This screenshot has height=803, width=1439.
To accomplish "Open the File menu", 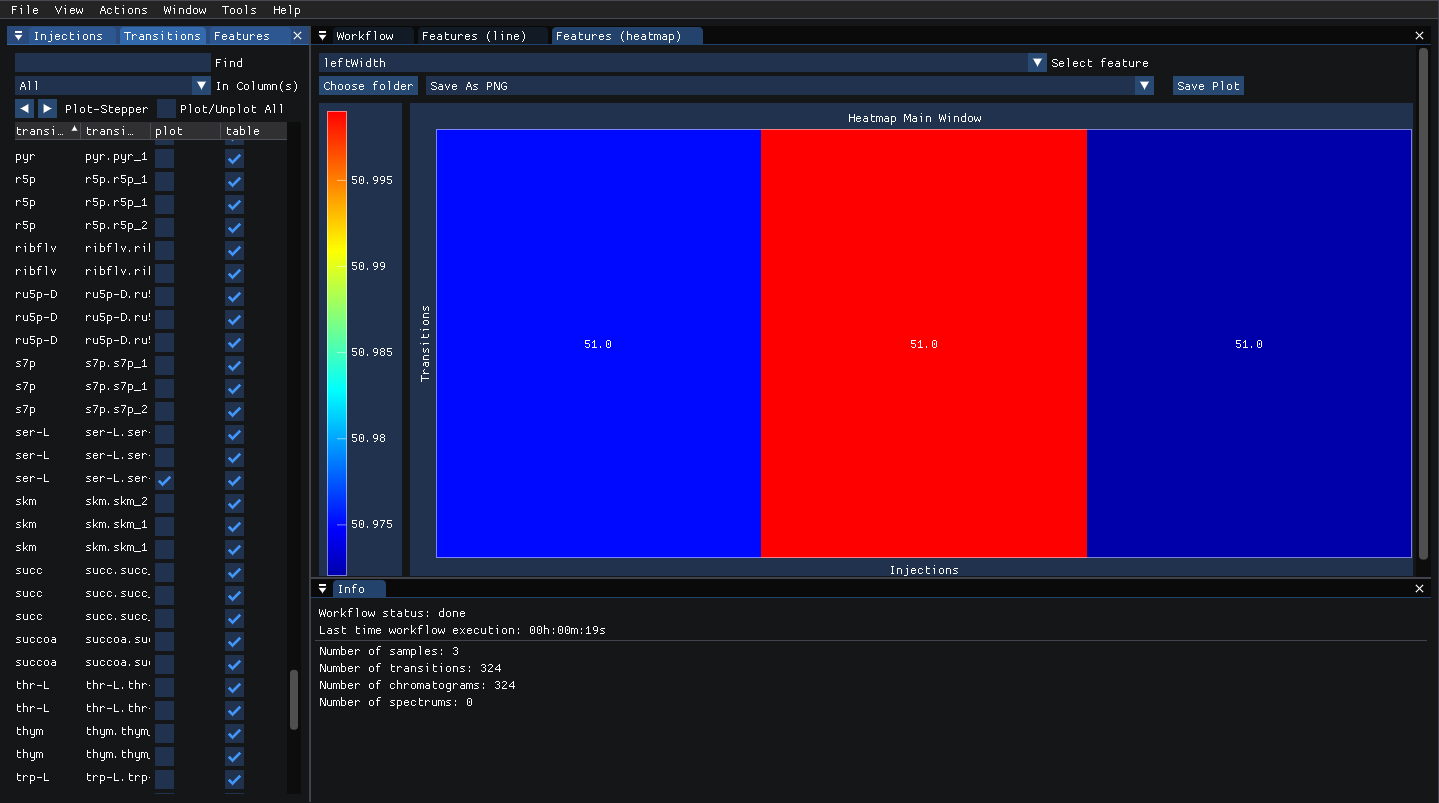I will click(25, 10).
